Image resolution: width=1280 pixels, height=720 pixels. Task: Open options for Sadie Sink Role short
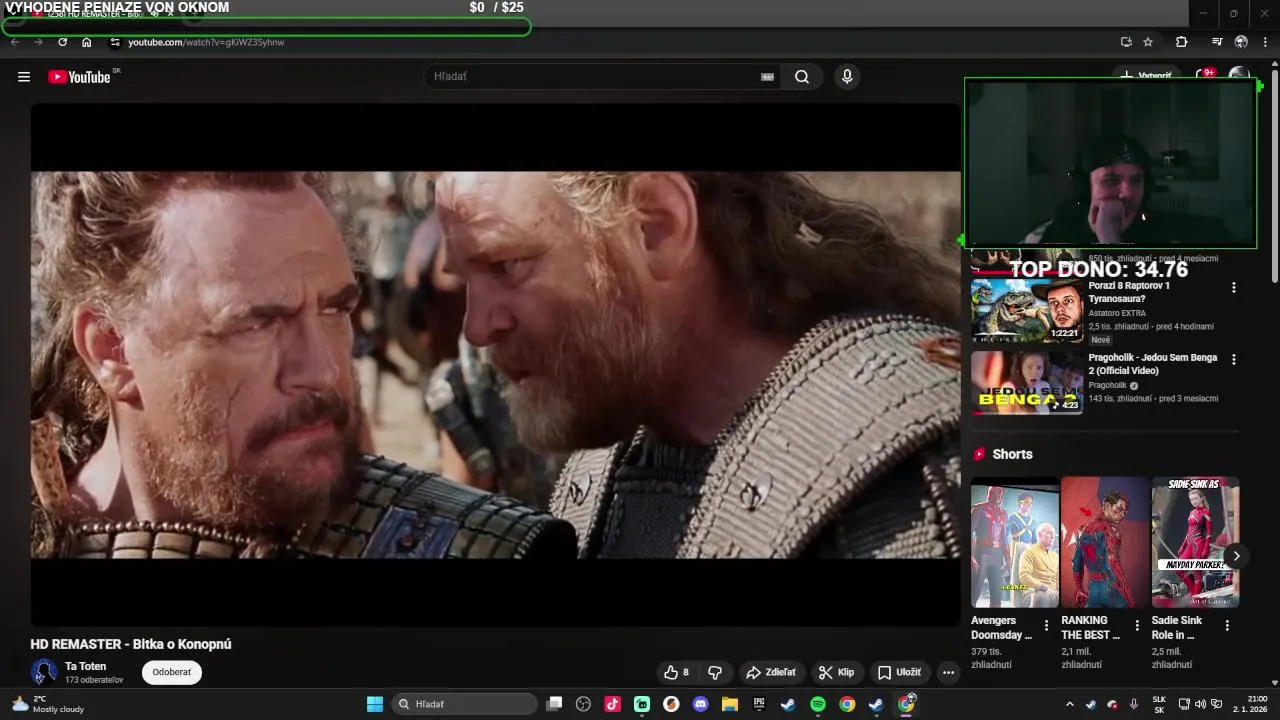click(1227, 625)
